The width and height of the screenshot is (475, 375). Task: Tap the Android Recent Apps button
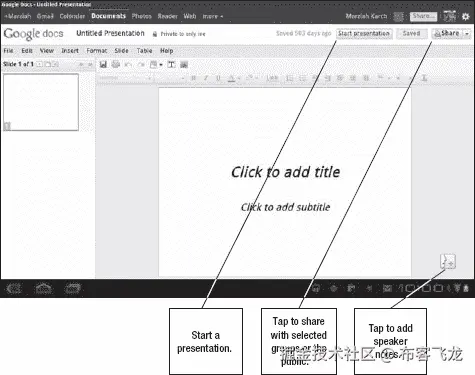coord(73,288)
